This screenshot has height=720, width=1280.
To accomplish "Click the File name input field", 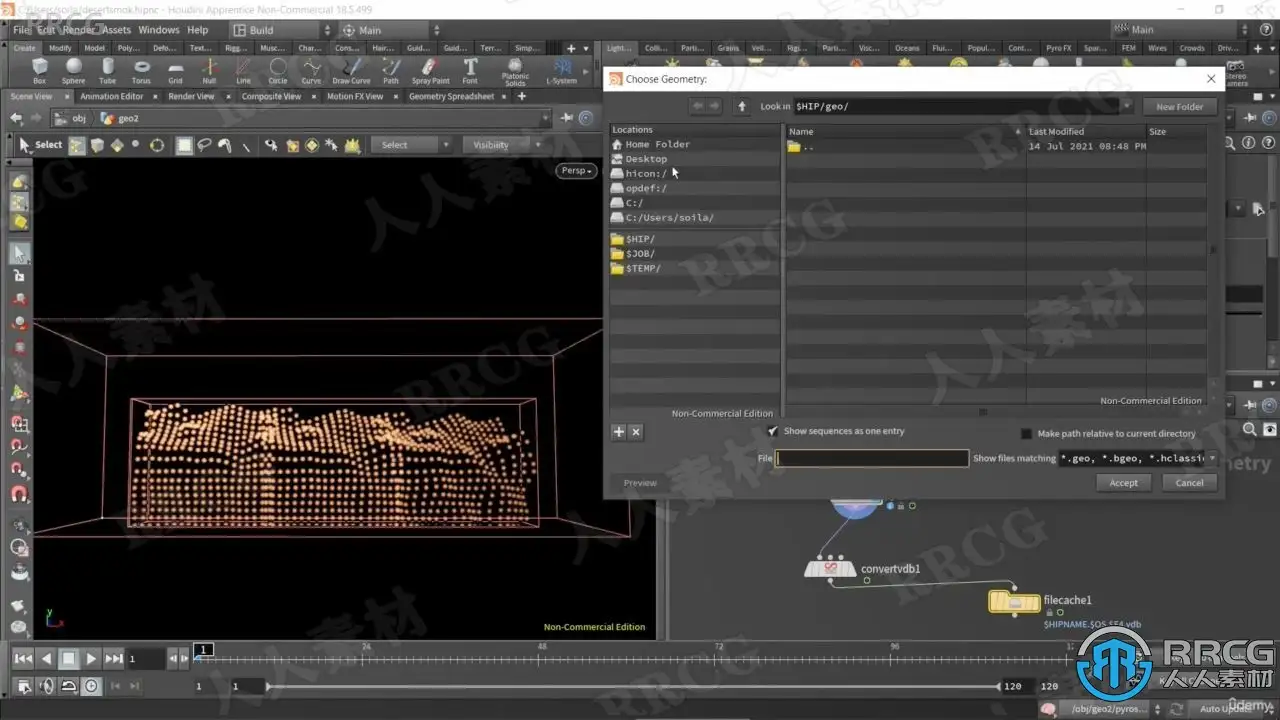I will click(872, 458).
